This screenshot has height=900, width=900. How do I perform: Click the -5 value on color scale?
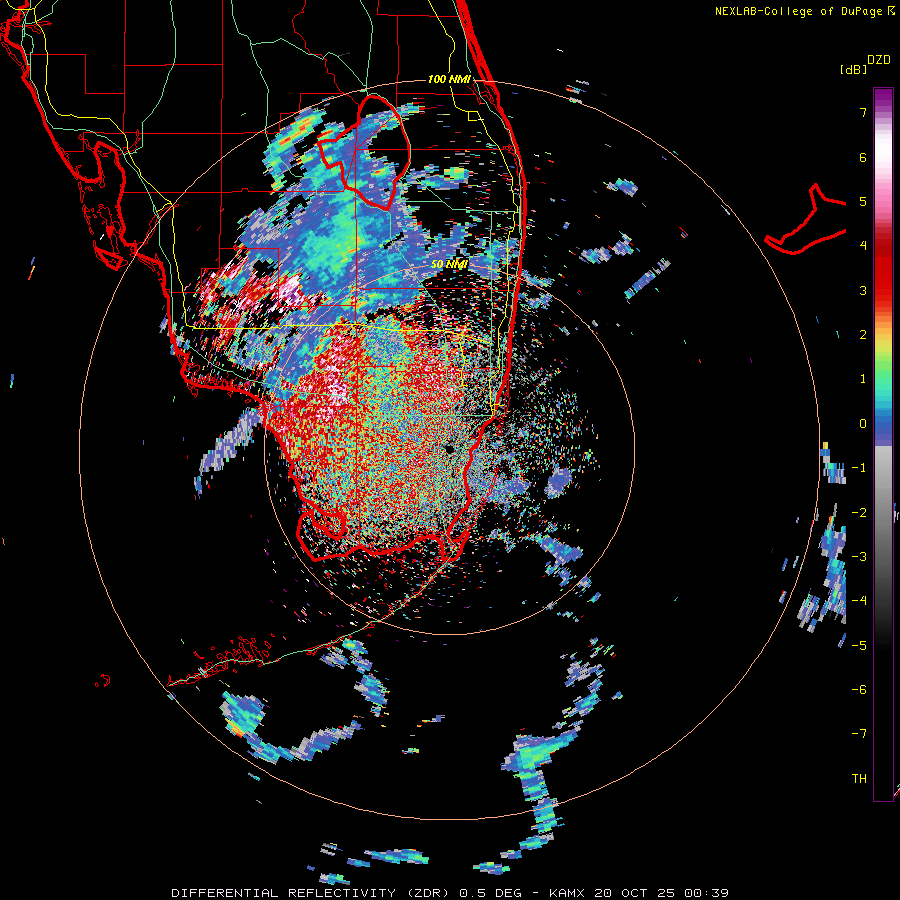click(859, 646)
